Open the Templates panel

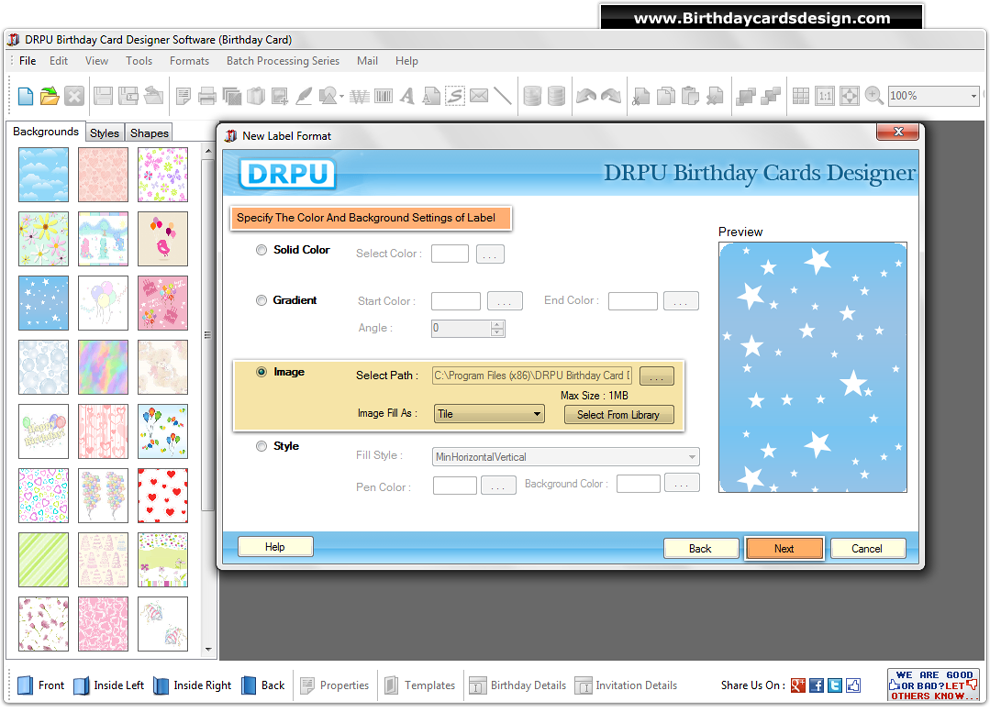tap(420, 686)
